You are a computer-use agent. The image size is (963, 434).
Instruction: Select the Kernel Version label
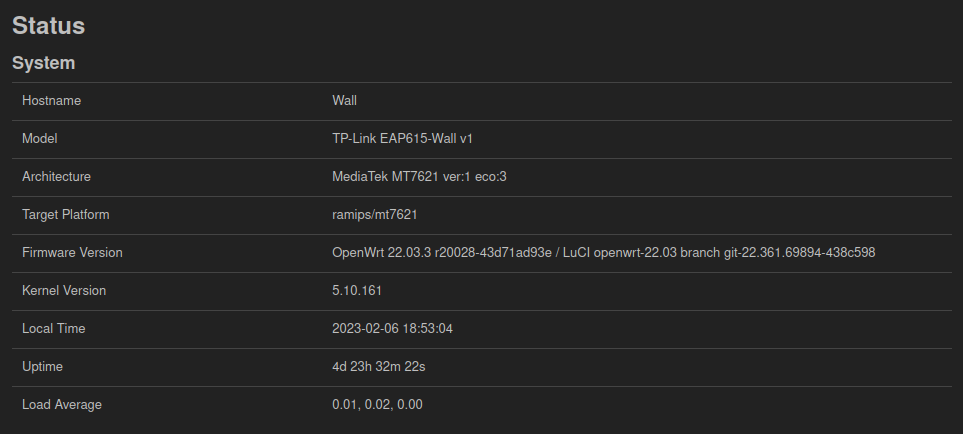(64, 291)
